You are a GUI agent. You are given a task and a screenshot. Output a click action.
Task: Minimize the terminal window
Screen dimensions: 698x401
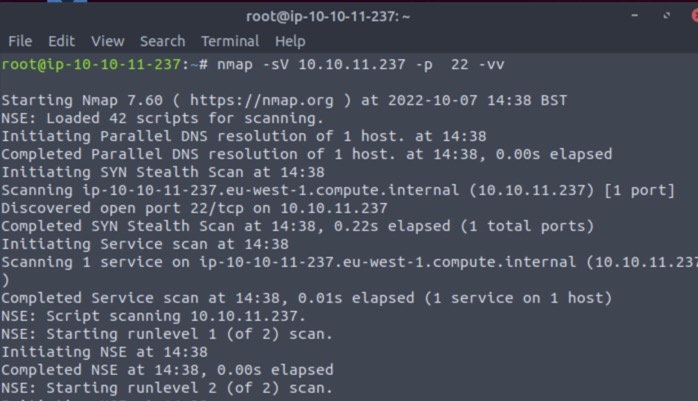636,16
